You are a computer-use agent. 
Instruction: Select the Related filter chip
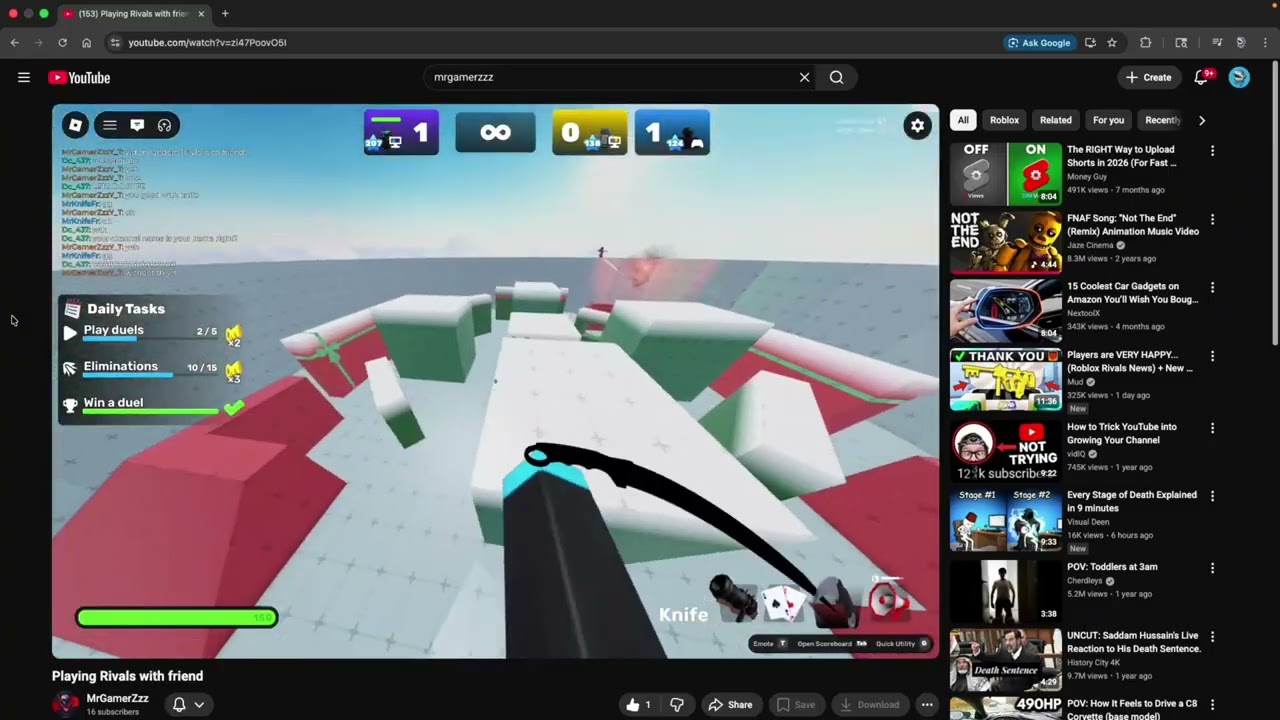pos(1056,120)
